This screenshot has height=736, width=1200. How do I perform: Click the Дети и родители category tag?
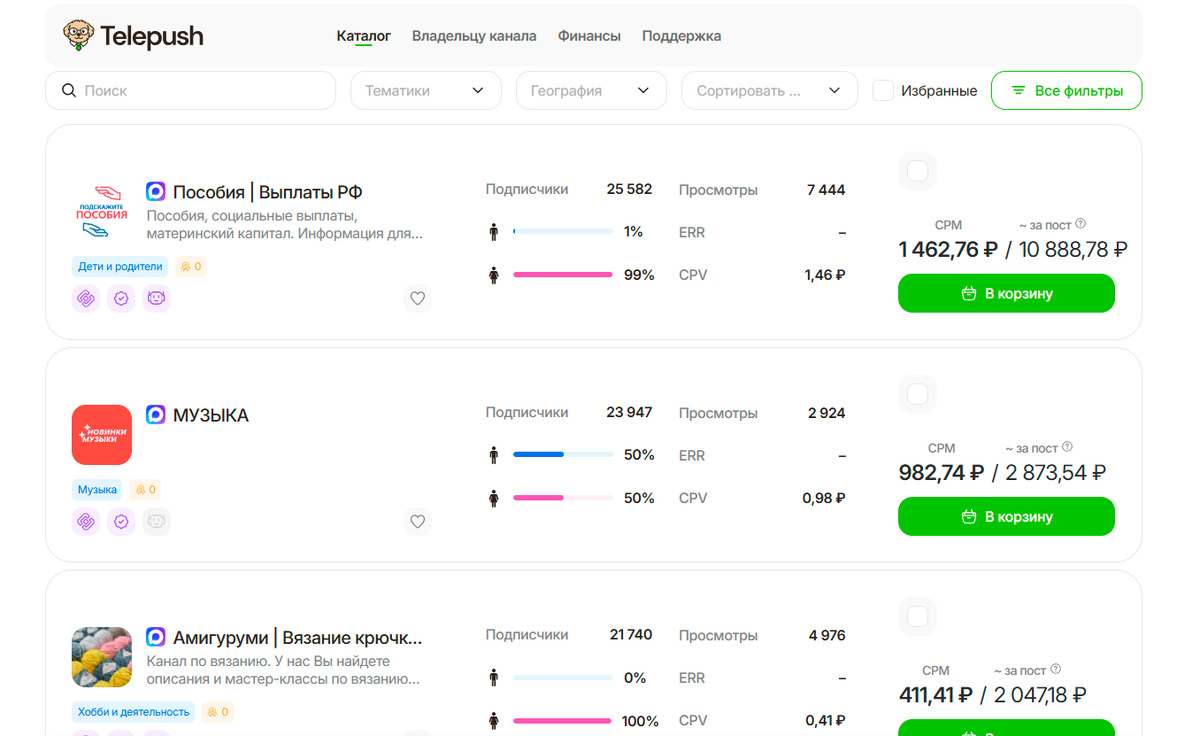point(120,267)
